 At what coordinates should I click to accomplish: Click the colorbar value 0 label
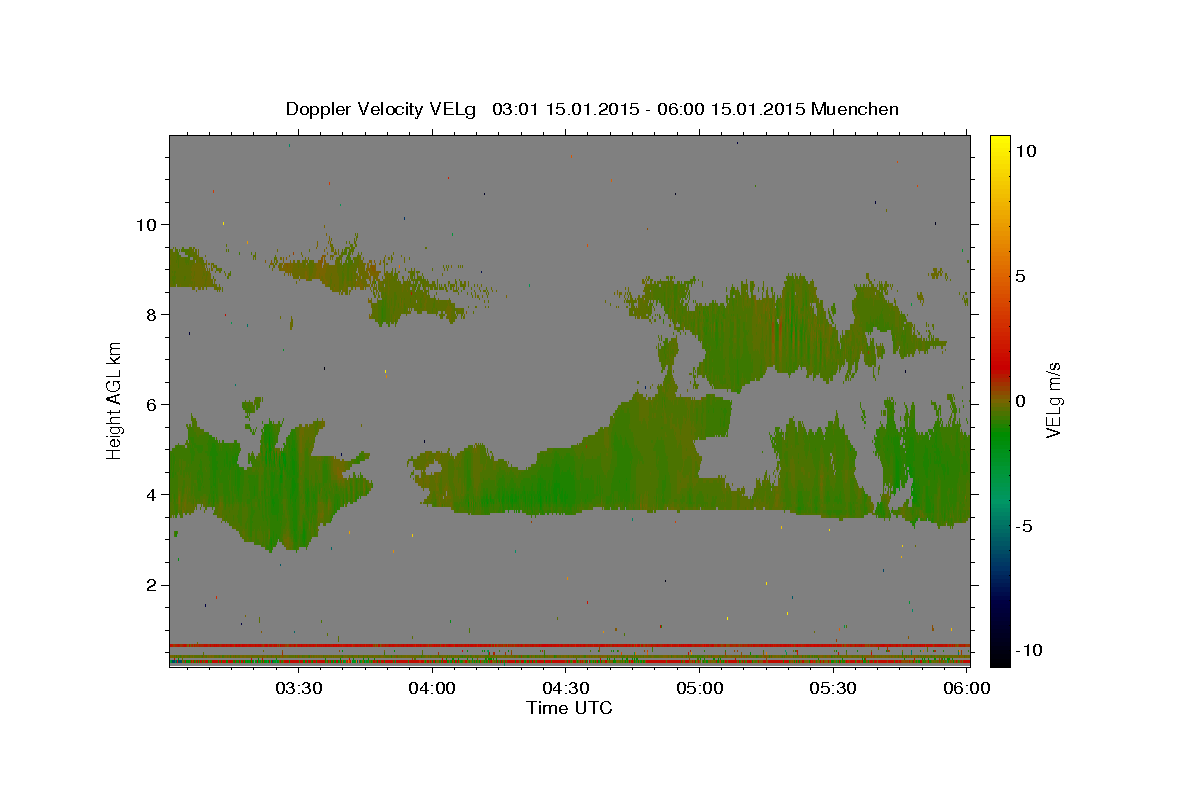tap(1020, 401)
